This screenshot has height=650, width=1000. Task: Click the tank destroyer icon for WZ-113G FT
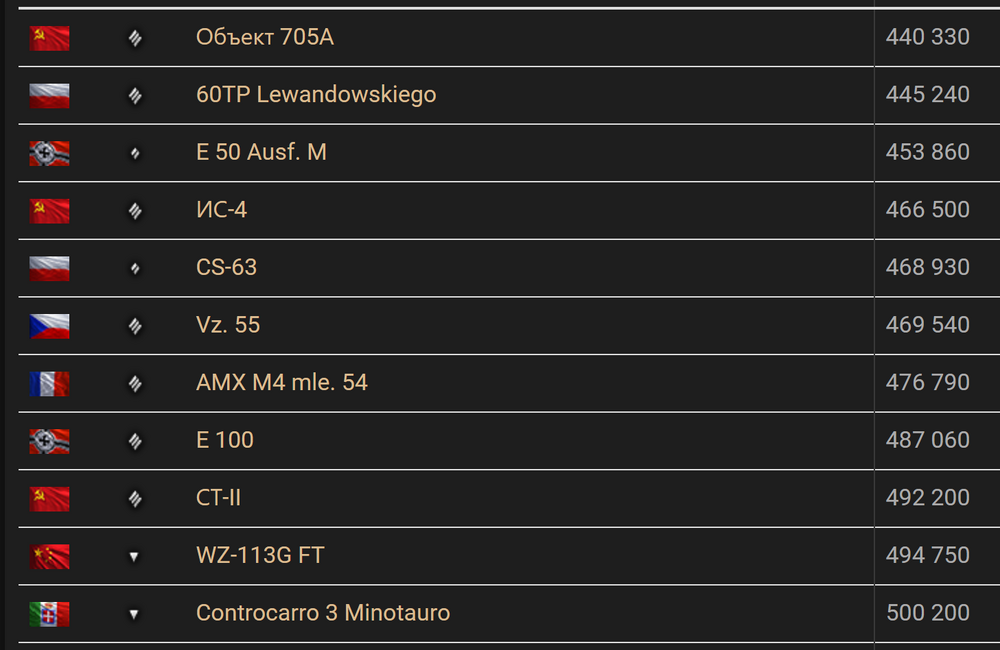134,557
